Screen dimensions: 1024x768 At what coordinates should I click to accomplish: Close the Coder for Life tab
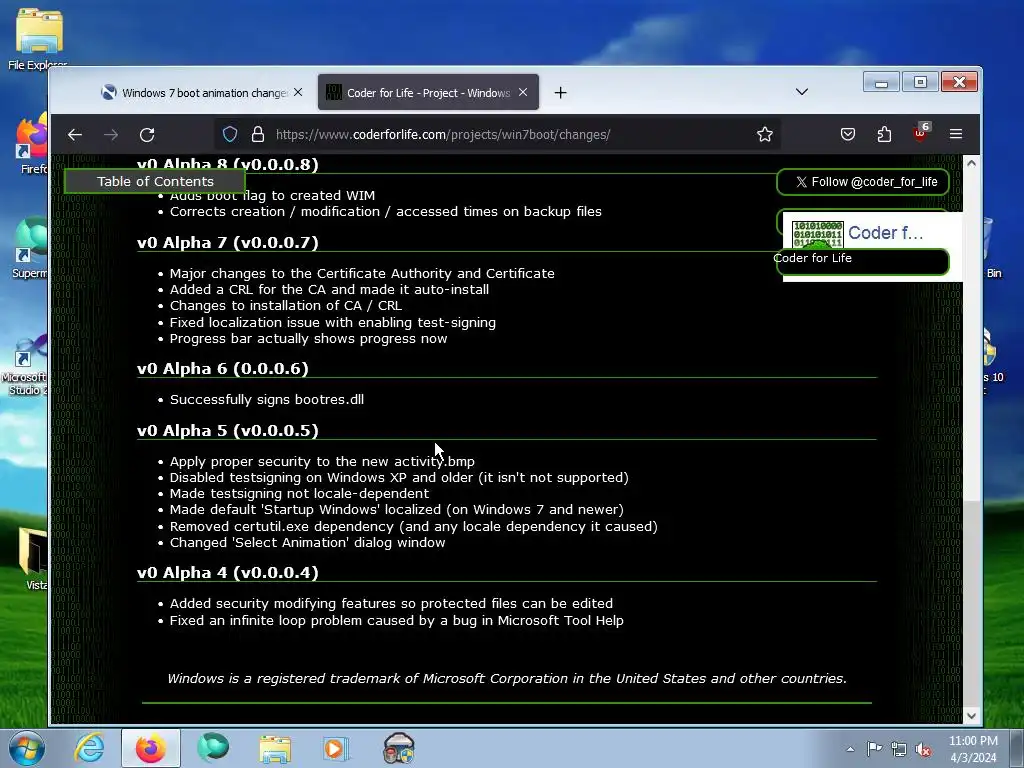[x=523, y=93]
